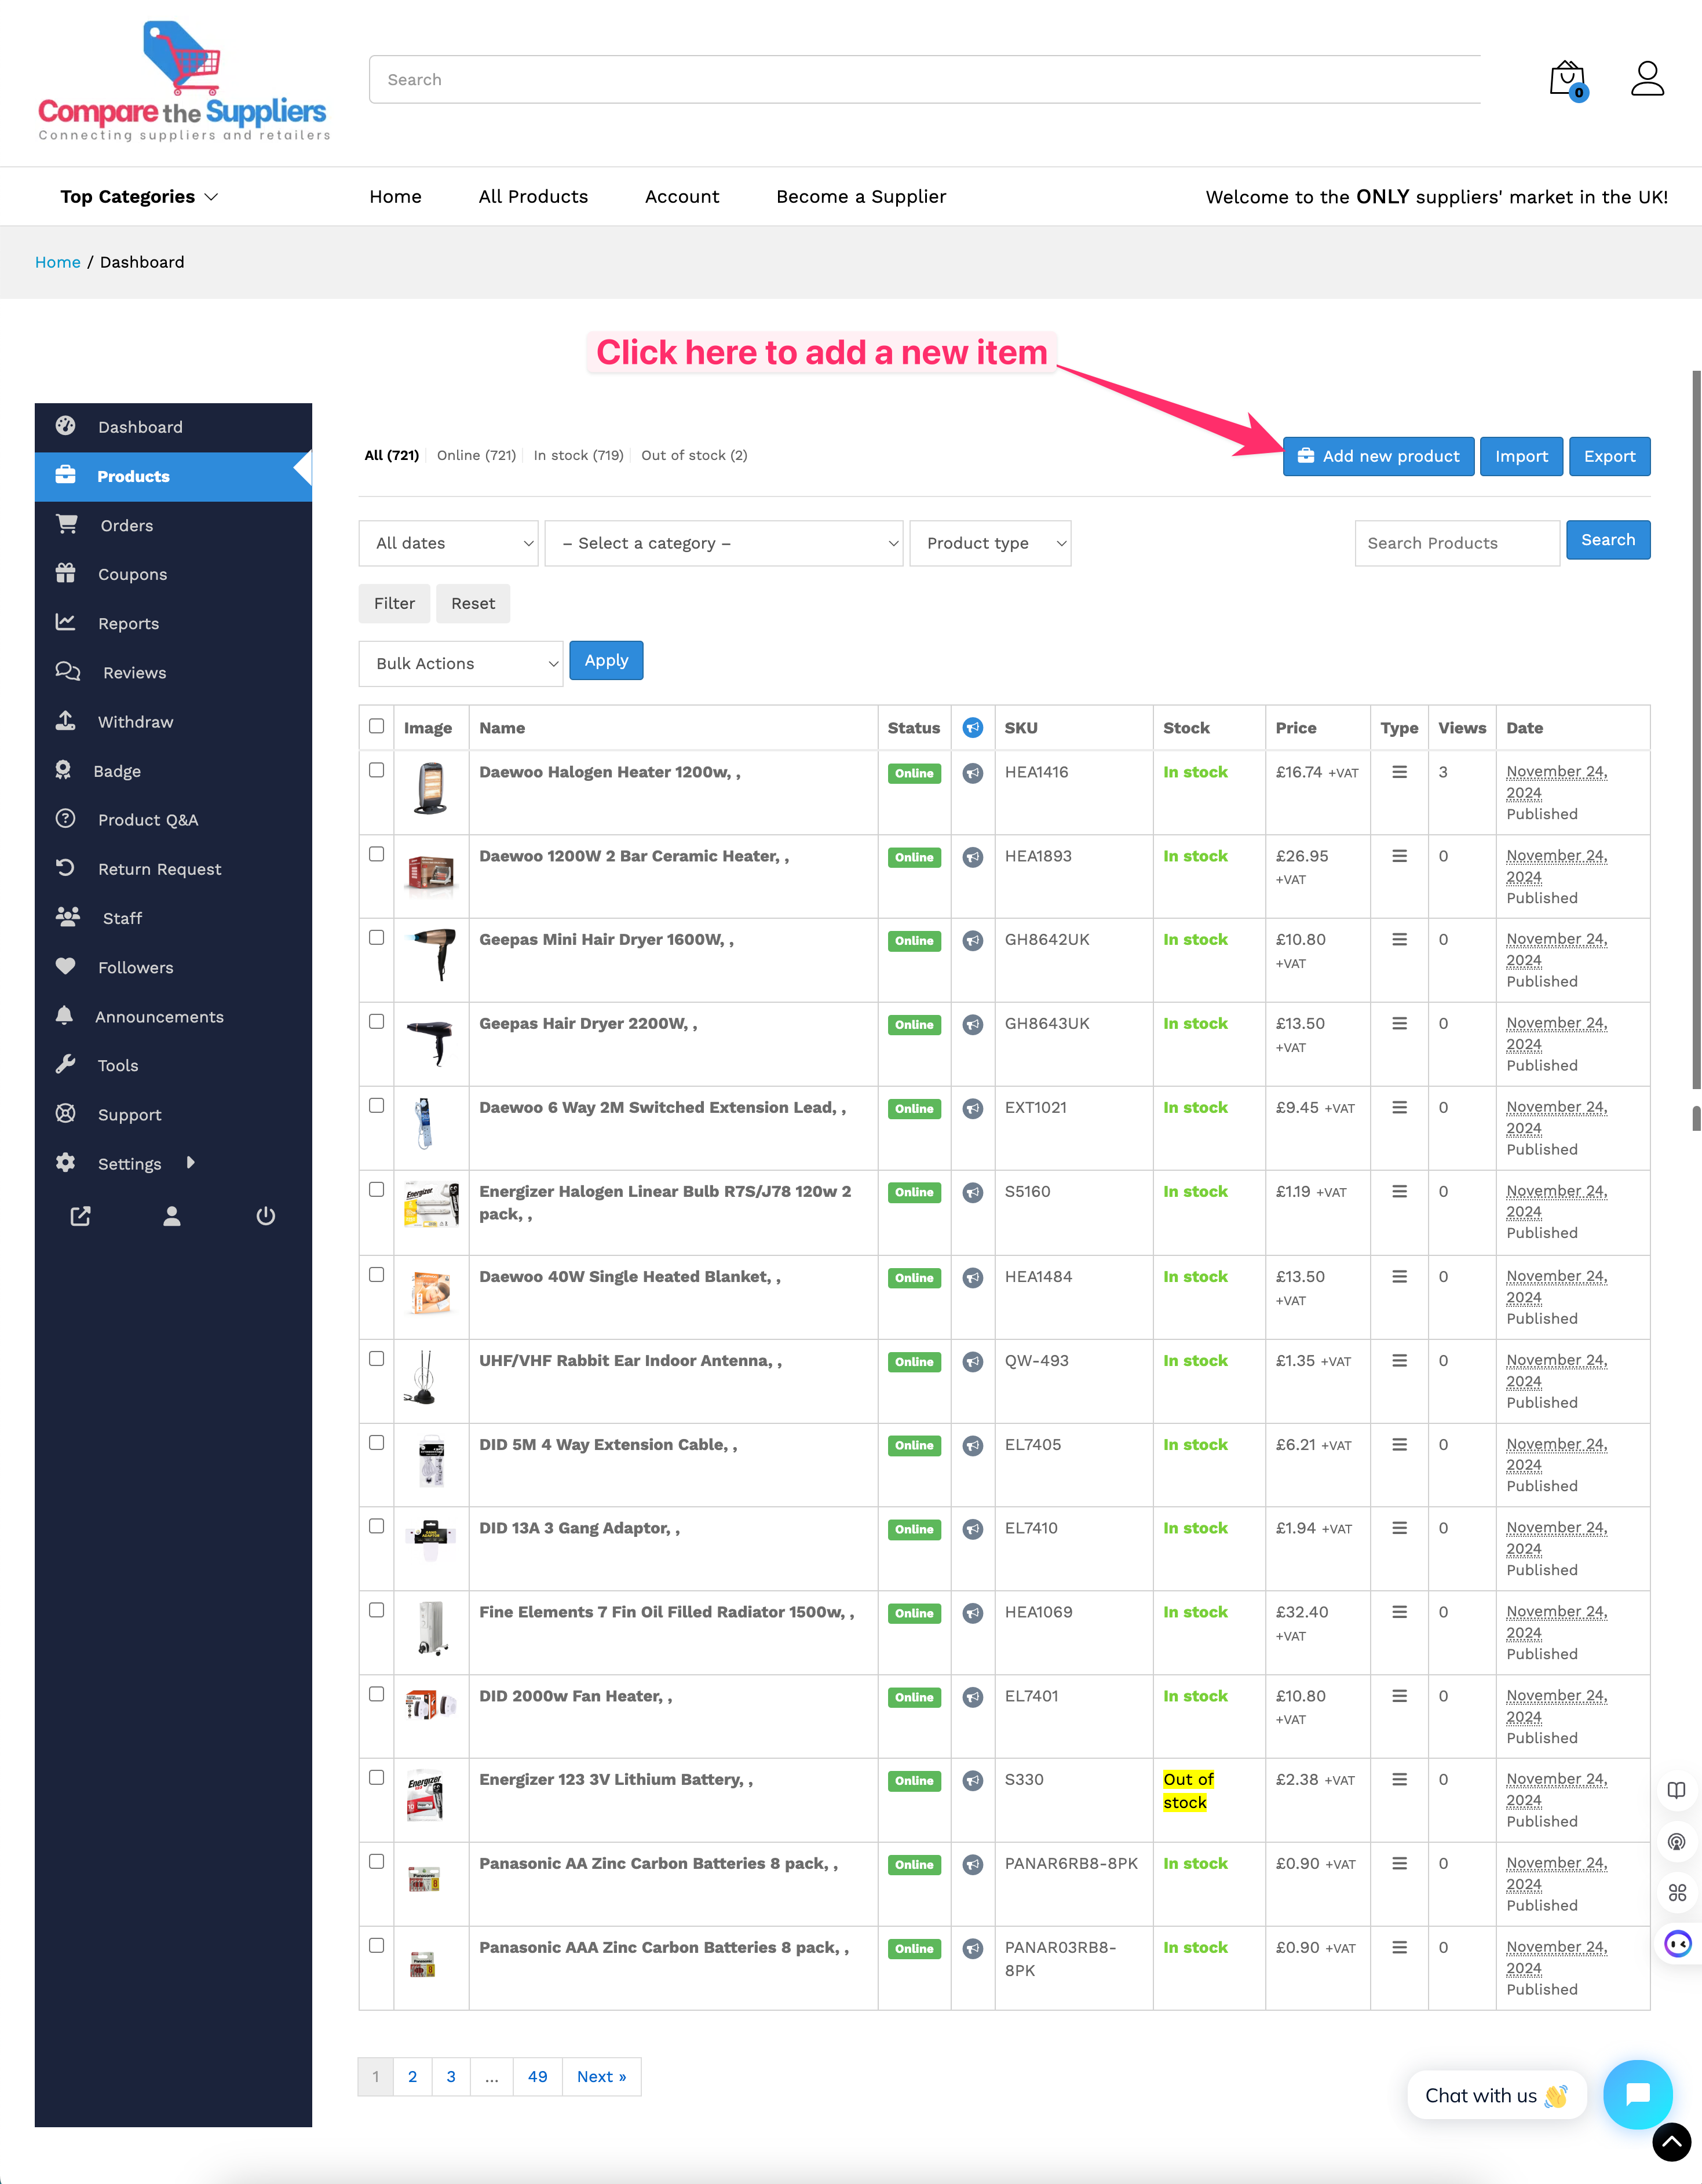Open the Bulk Actions dropdown
The width and height of the screenshot is (1702, 2184).
point(460,664)
